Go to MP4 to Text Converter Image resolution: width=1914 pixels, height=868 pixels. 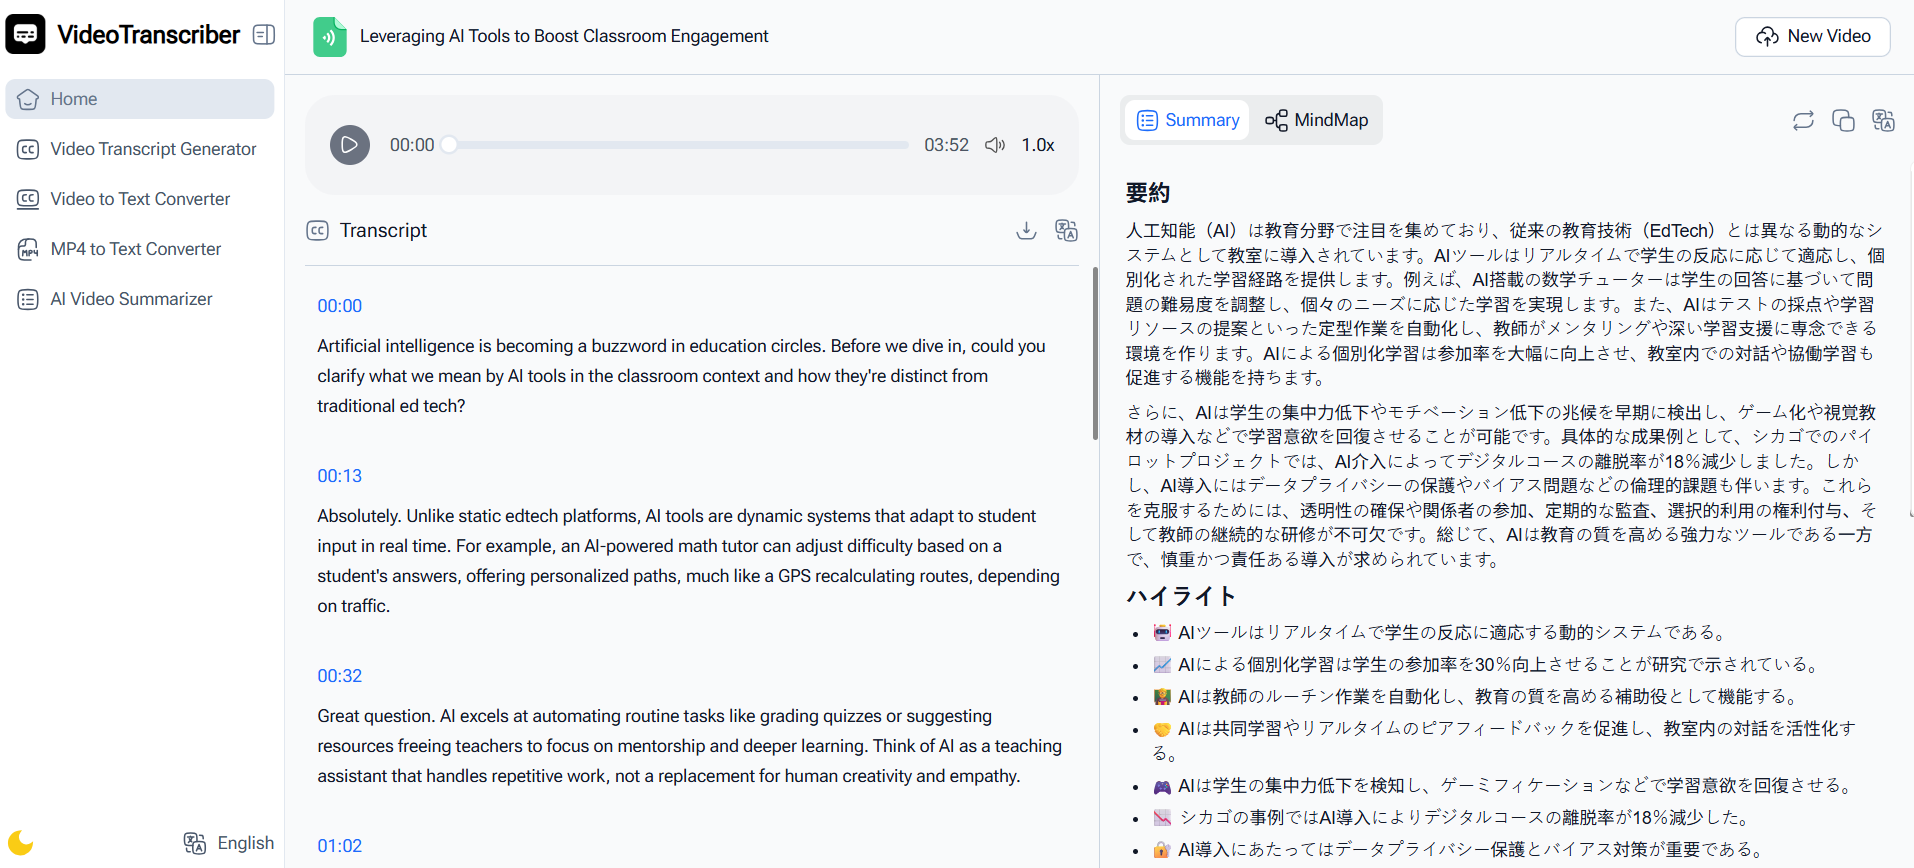click(x=136, y=249)
